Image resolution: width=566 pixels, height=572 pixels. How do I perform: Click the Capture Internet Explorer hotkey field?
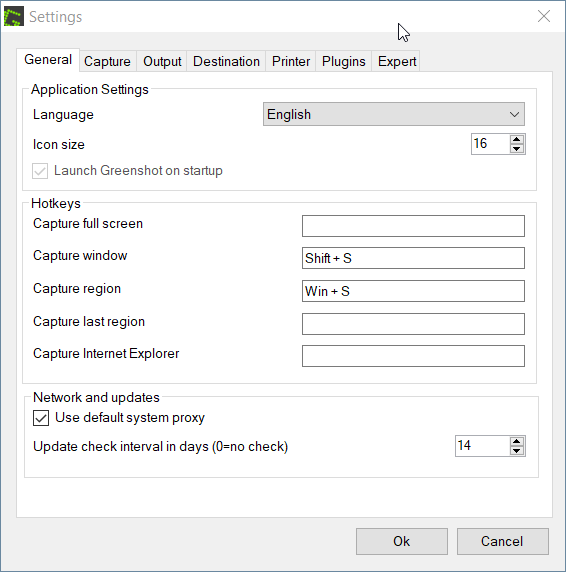[x=413, y=356]
